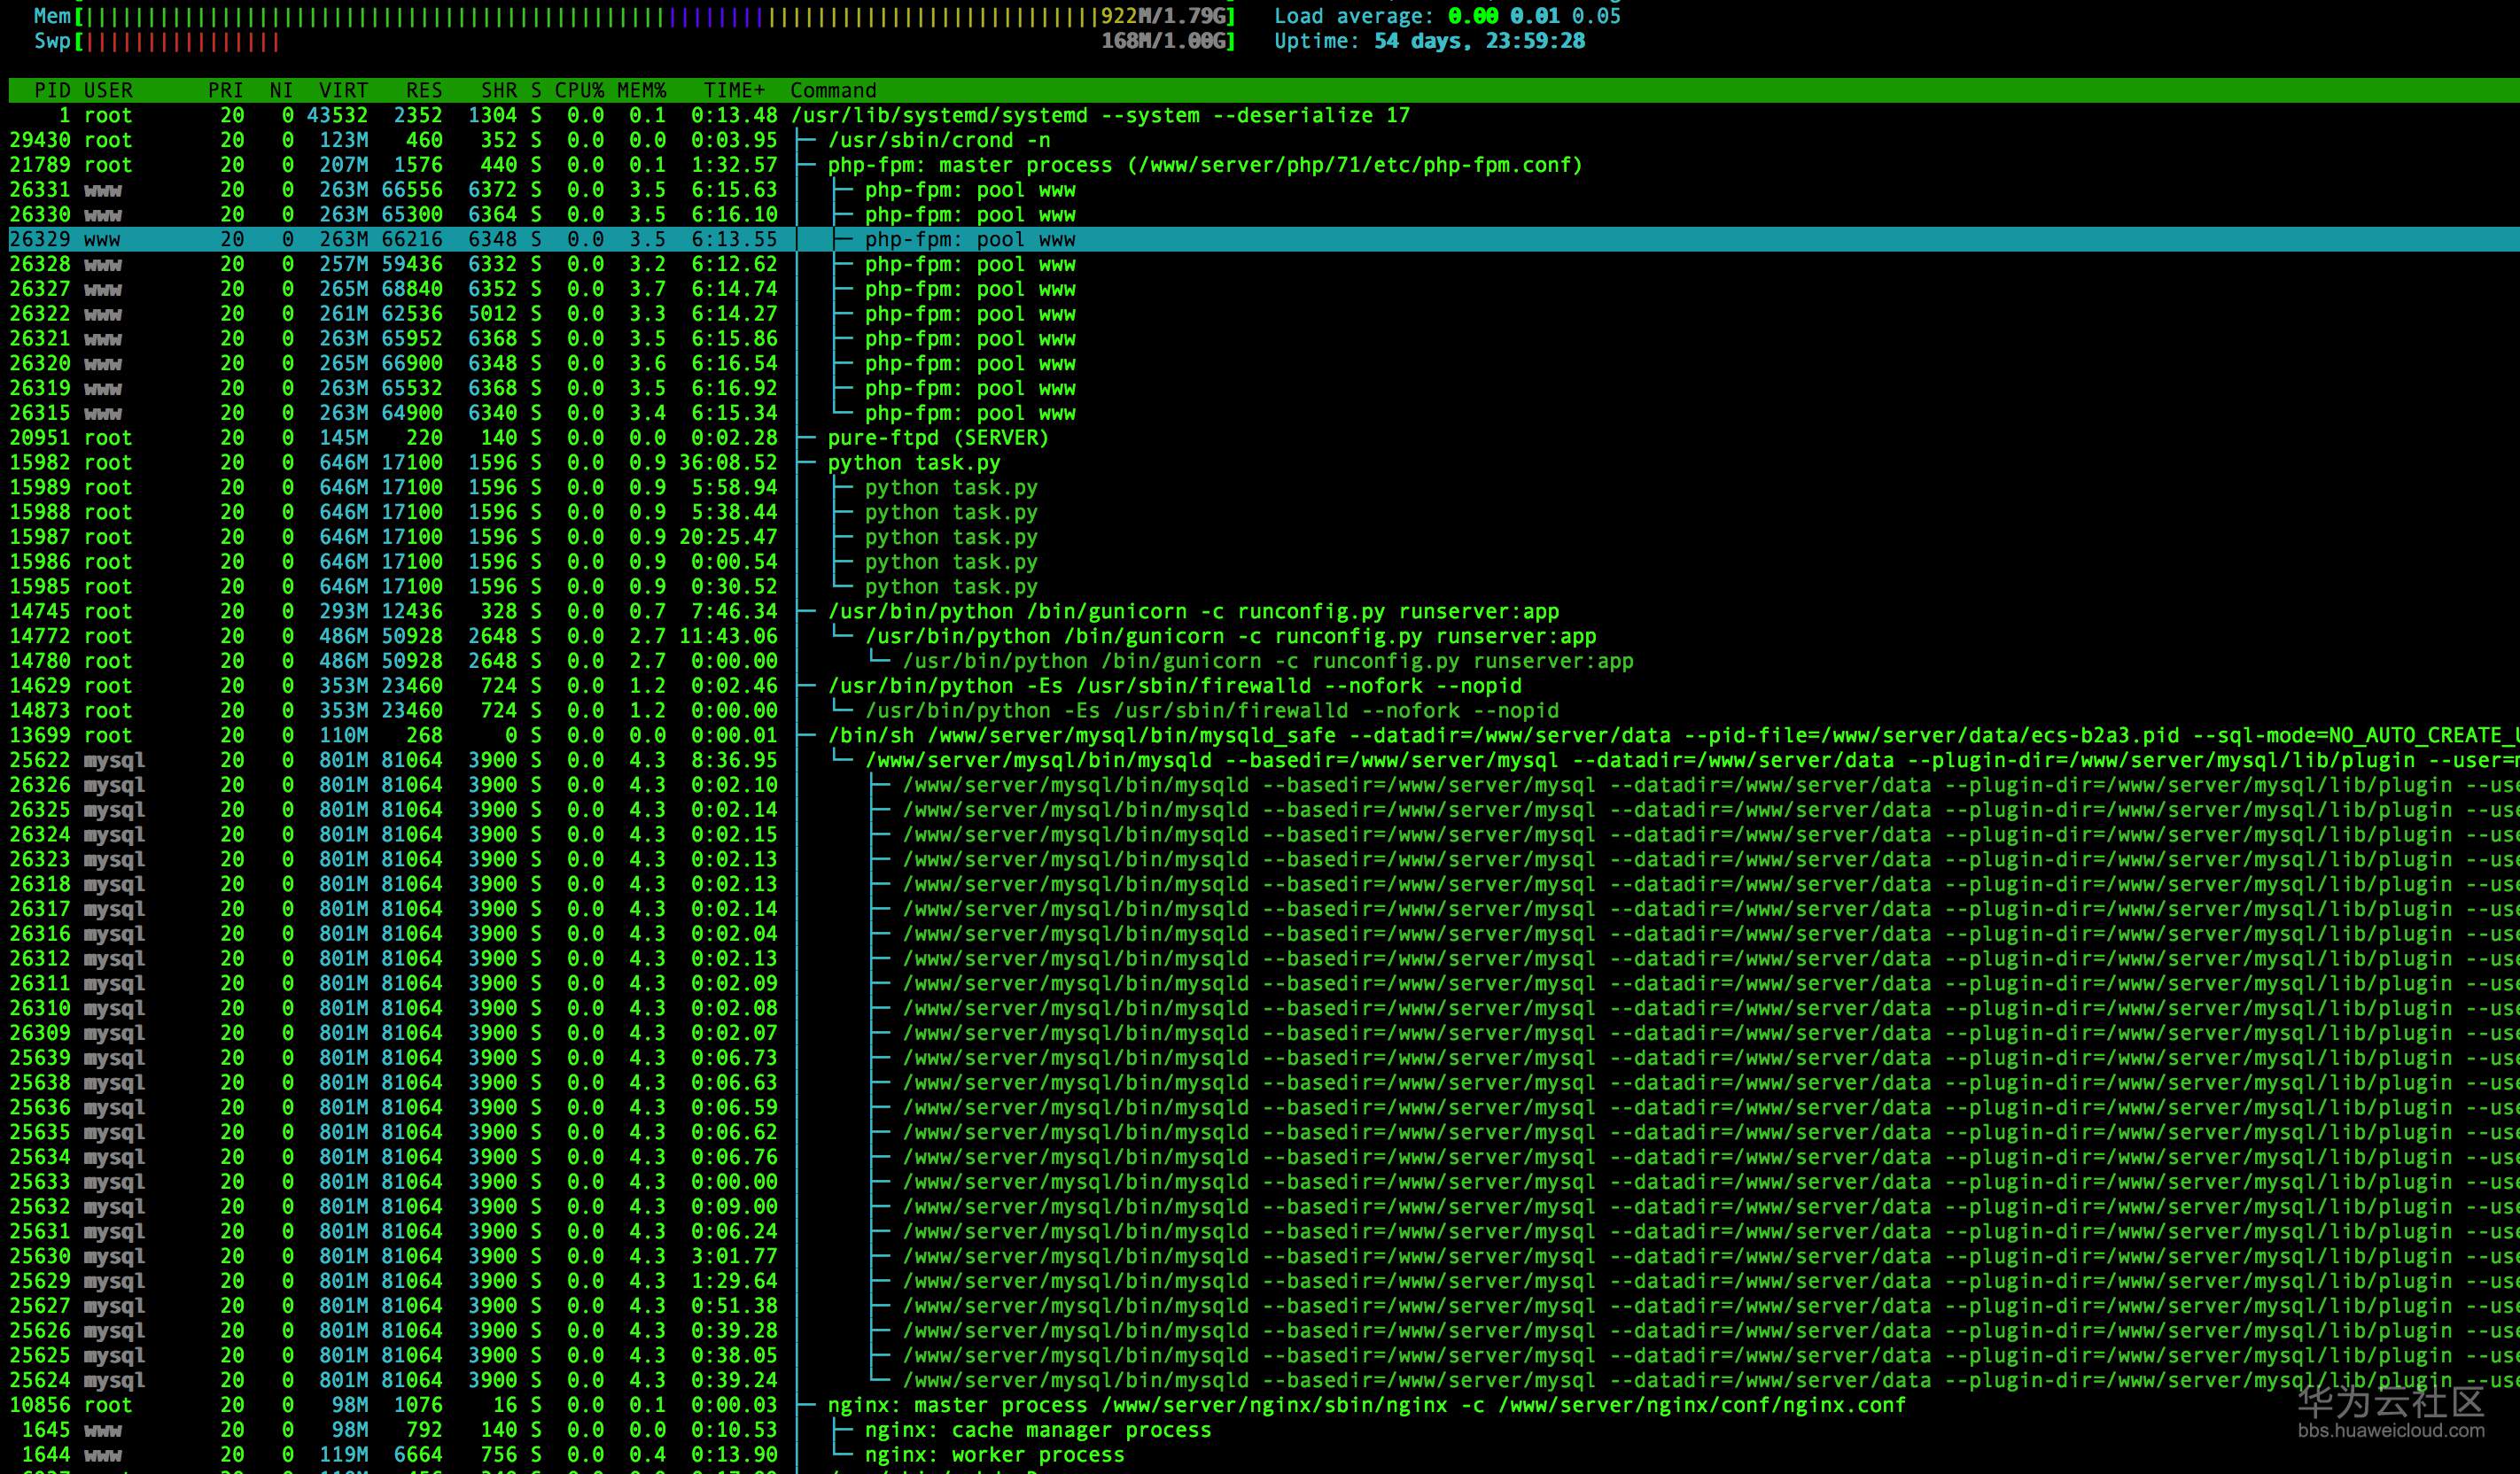Select the pure-ftpd (SERVER) process row
Screen dimensions: 2520x1474
pos(937,438)
